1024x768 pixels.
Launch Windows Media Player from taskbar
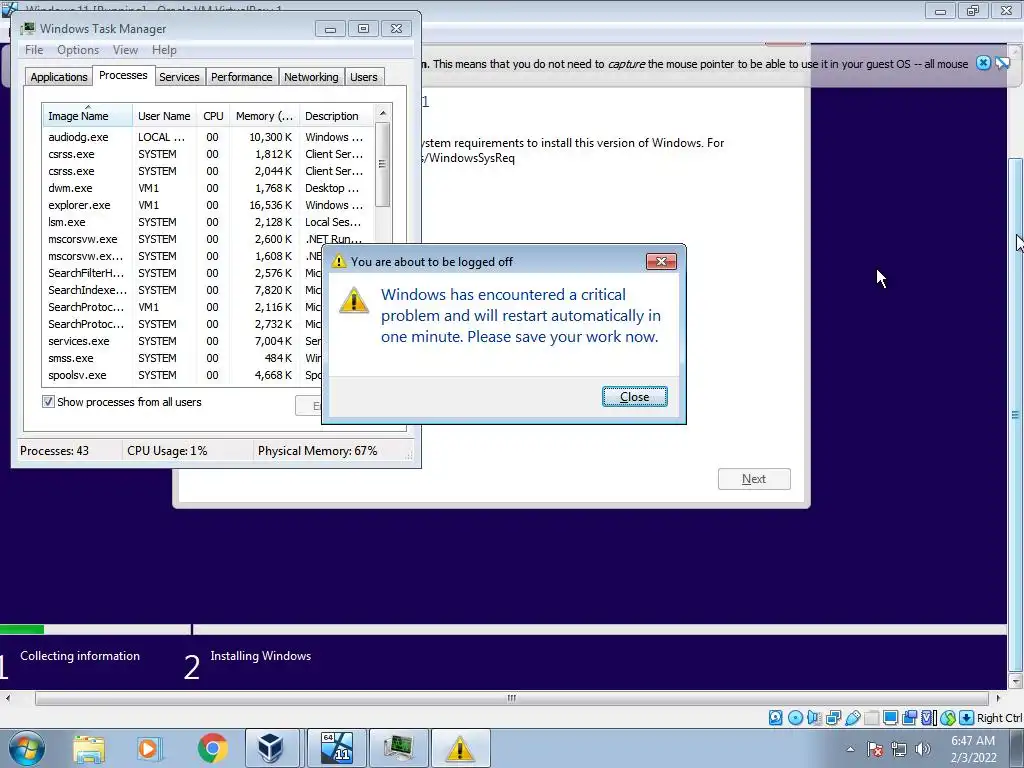(x=150, y=748)
